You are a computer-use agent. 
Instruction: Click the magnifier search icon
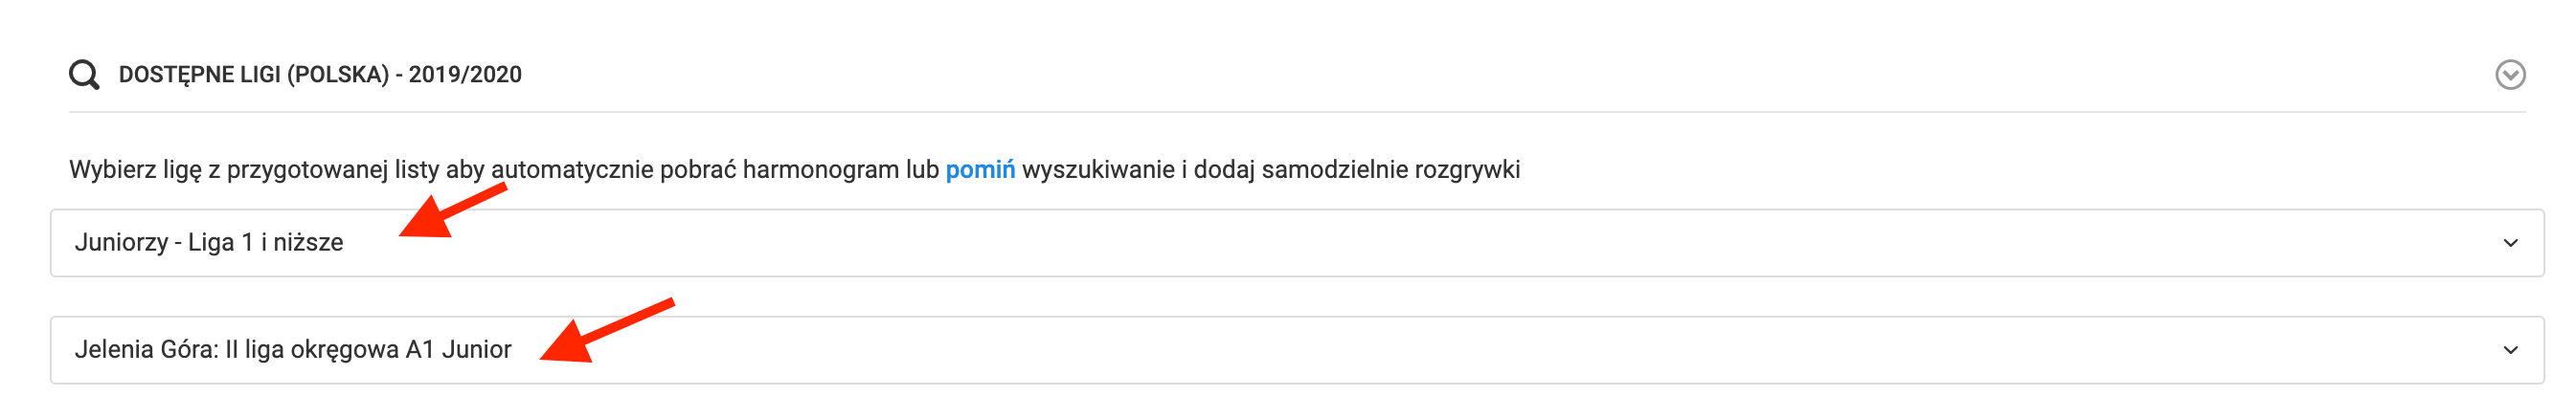pyautogui.click(x=84, y=75)
